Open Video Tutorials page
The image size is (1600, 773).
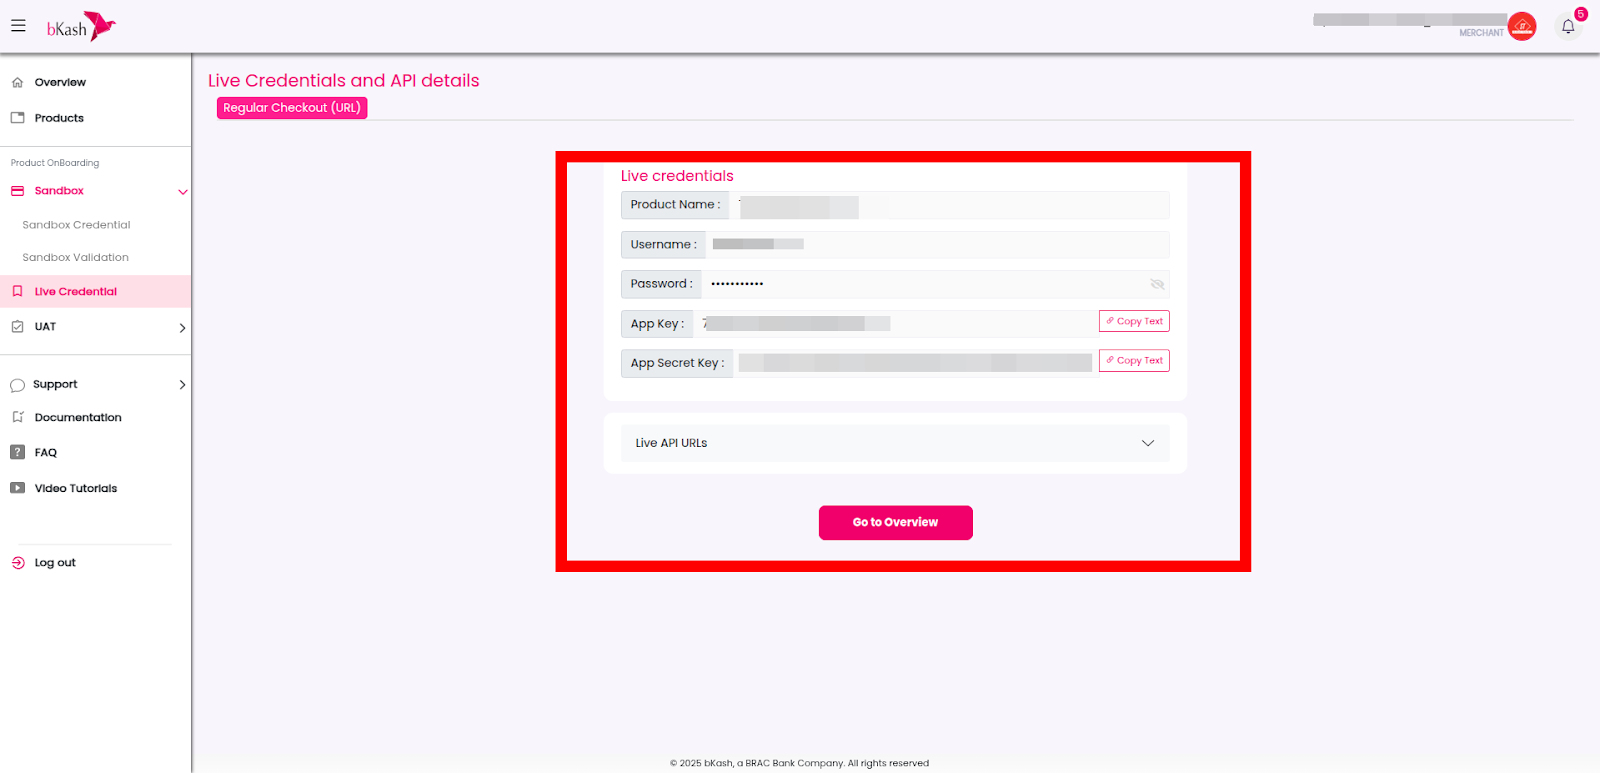76,489
